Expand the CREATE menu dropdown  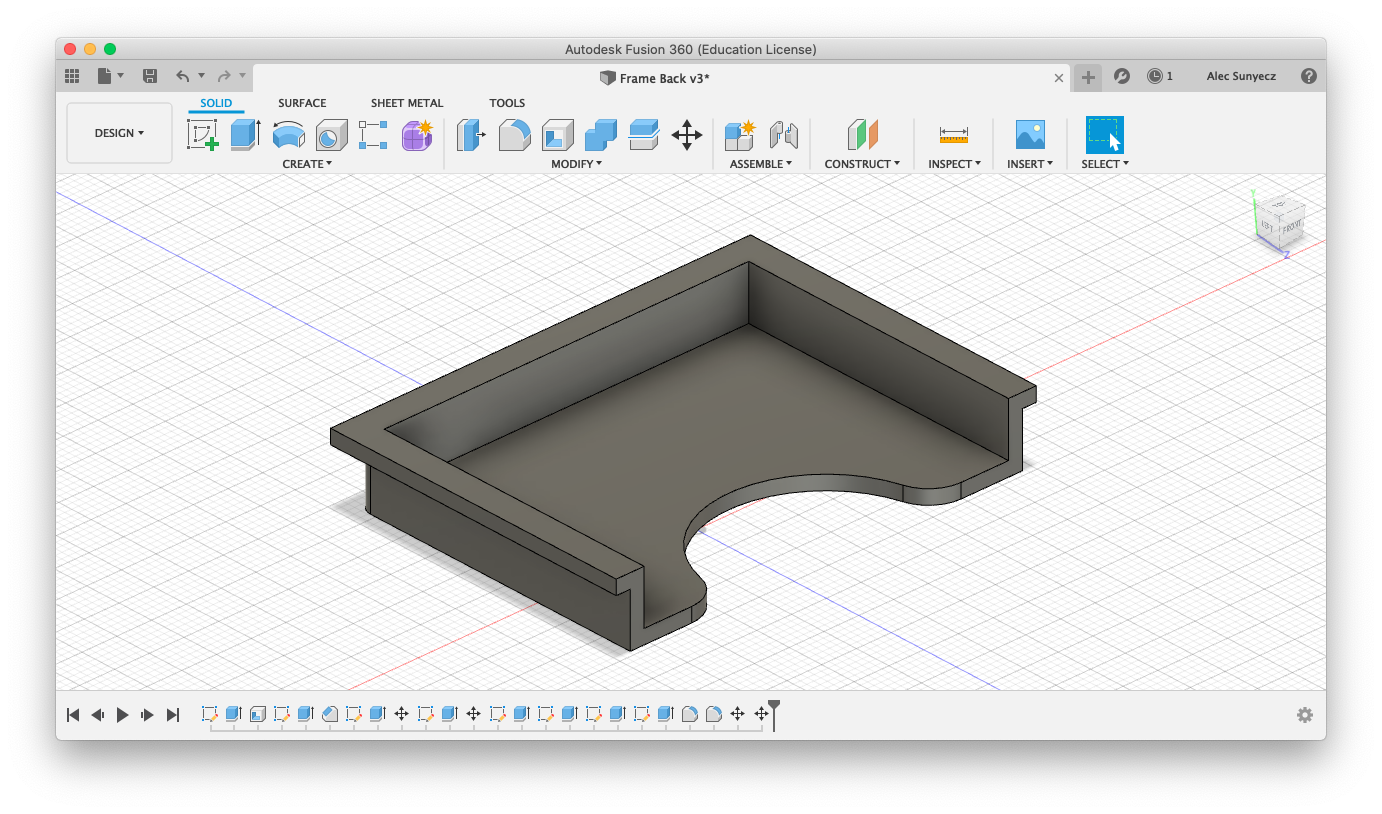307,164
